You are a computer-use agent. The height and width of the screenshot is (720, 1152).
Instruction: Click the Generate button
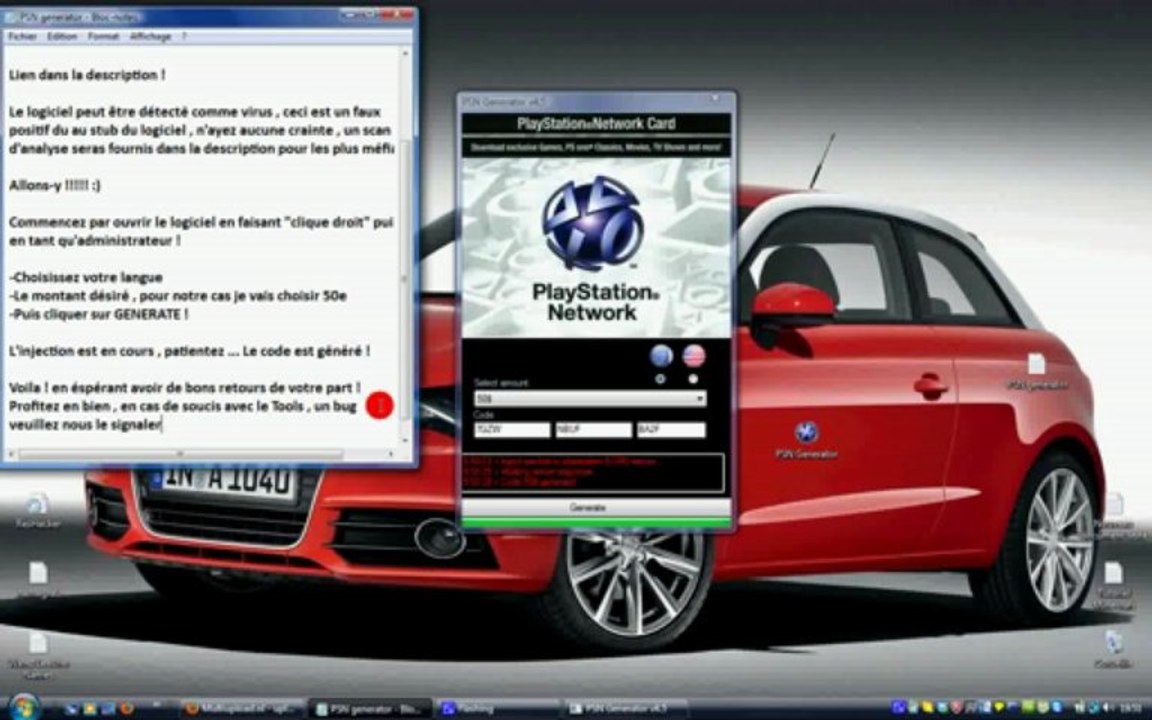(x=596, y=508)
